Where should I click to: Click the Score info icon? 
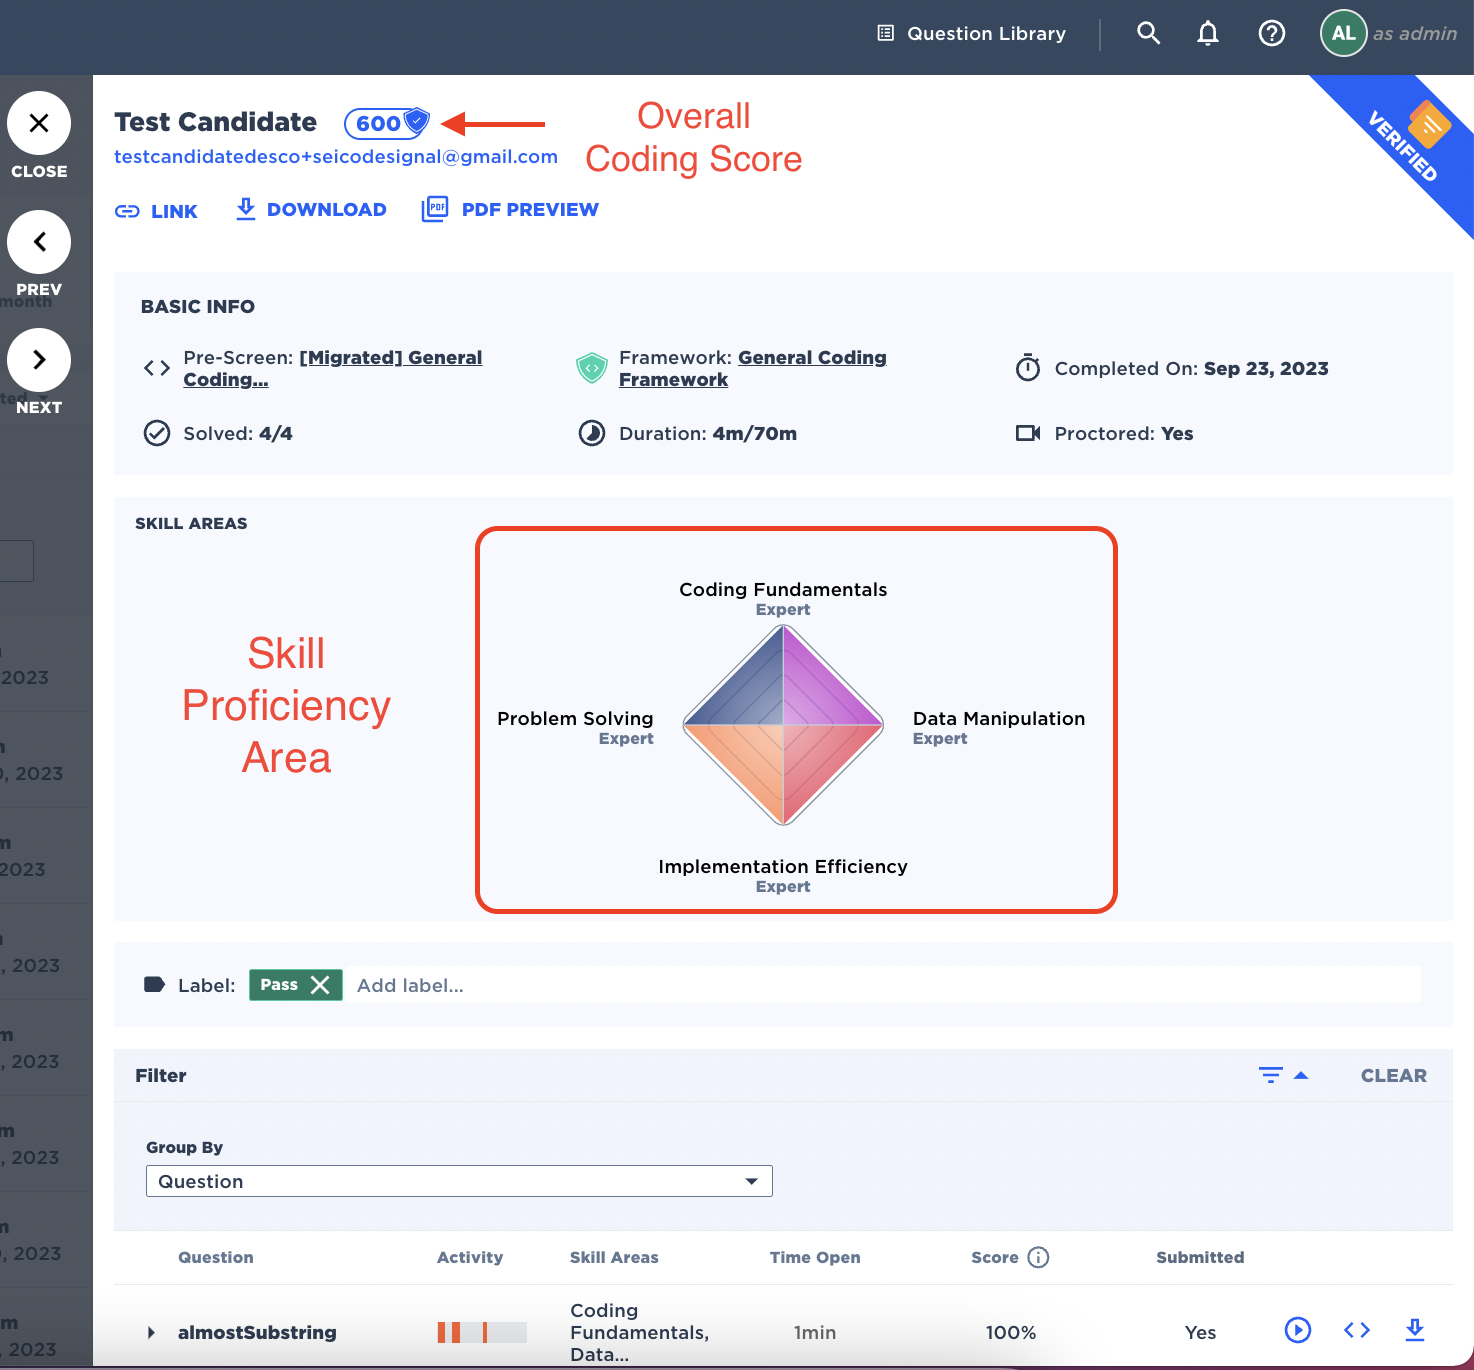pos(1038,1257)
